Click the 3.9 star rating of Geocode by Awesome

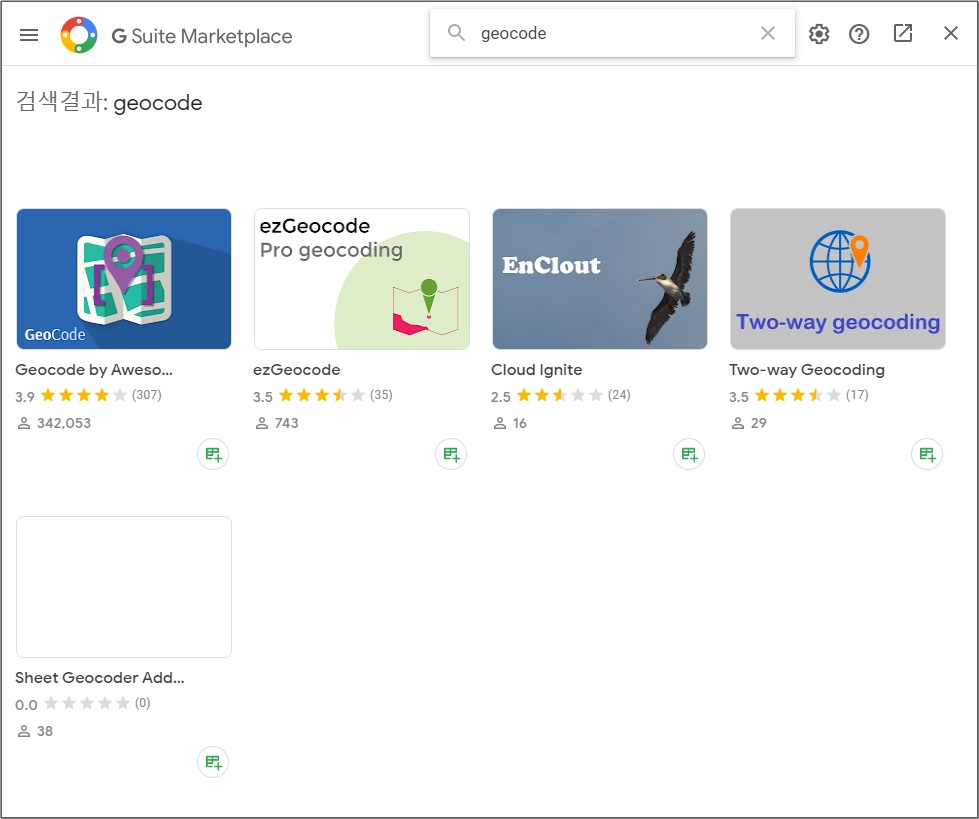84,395
